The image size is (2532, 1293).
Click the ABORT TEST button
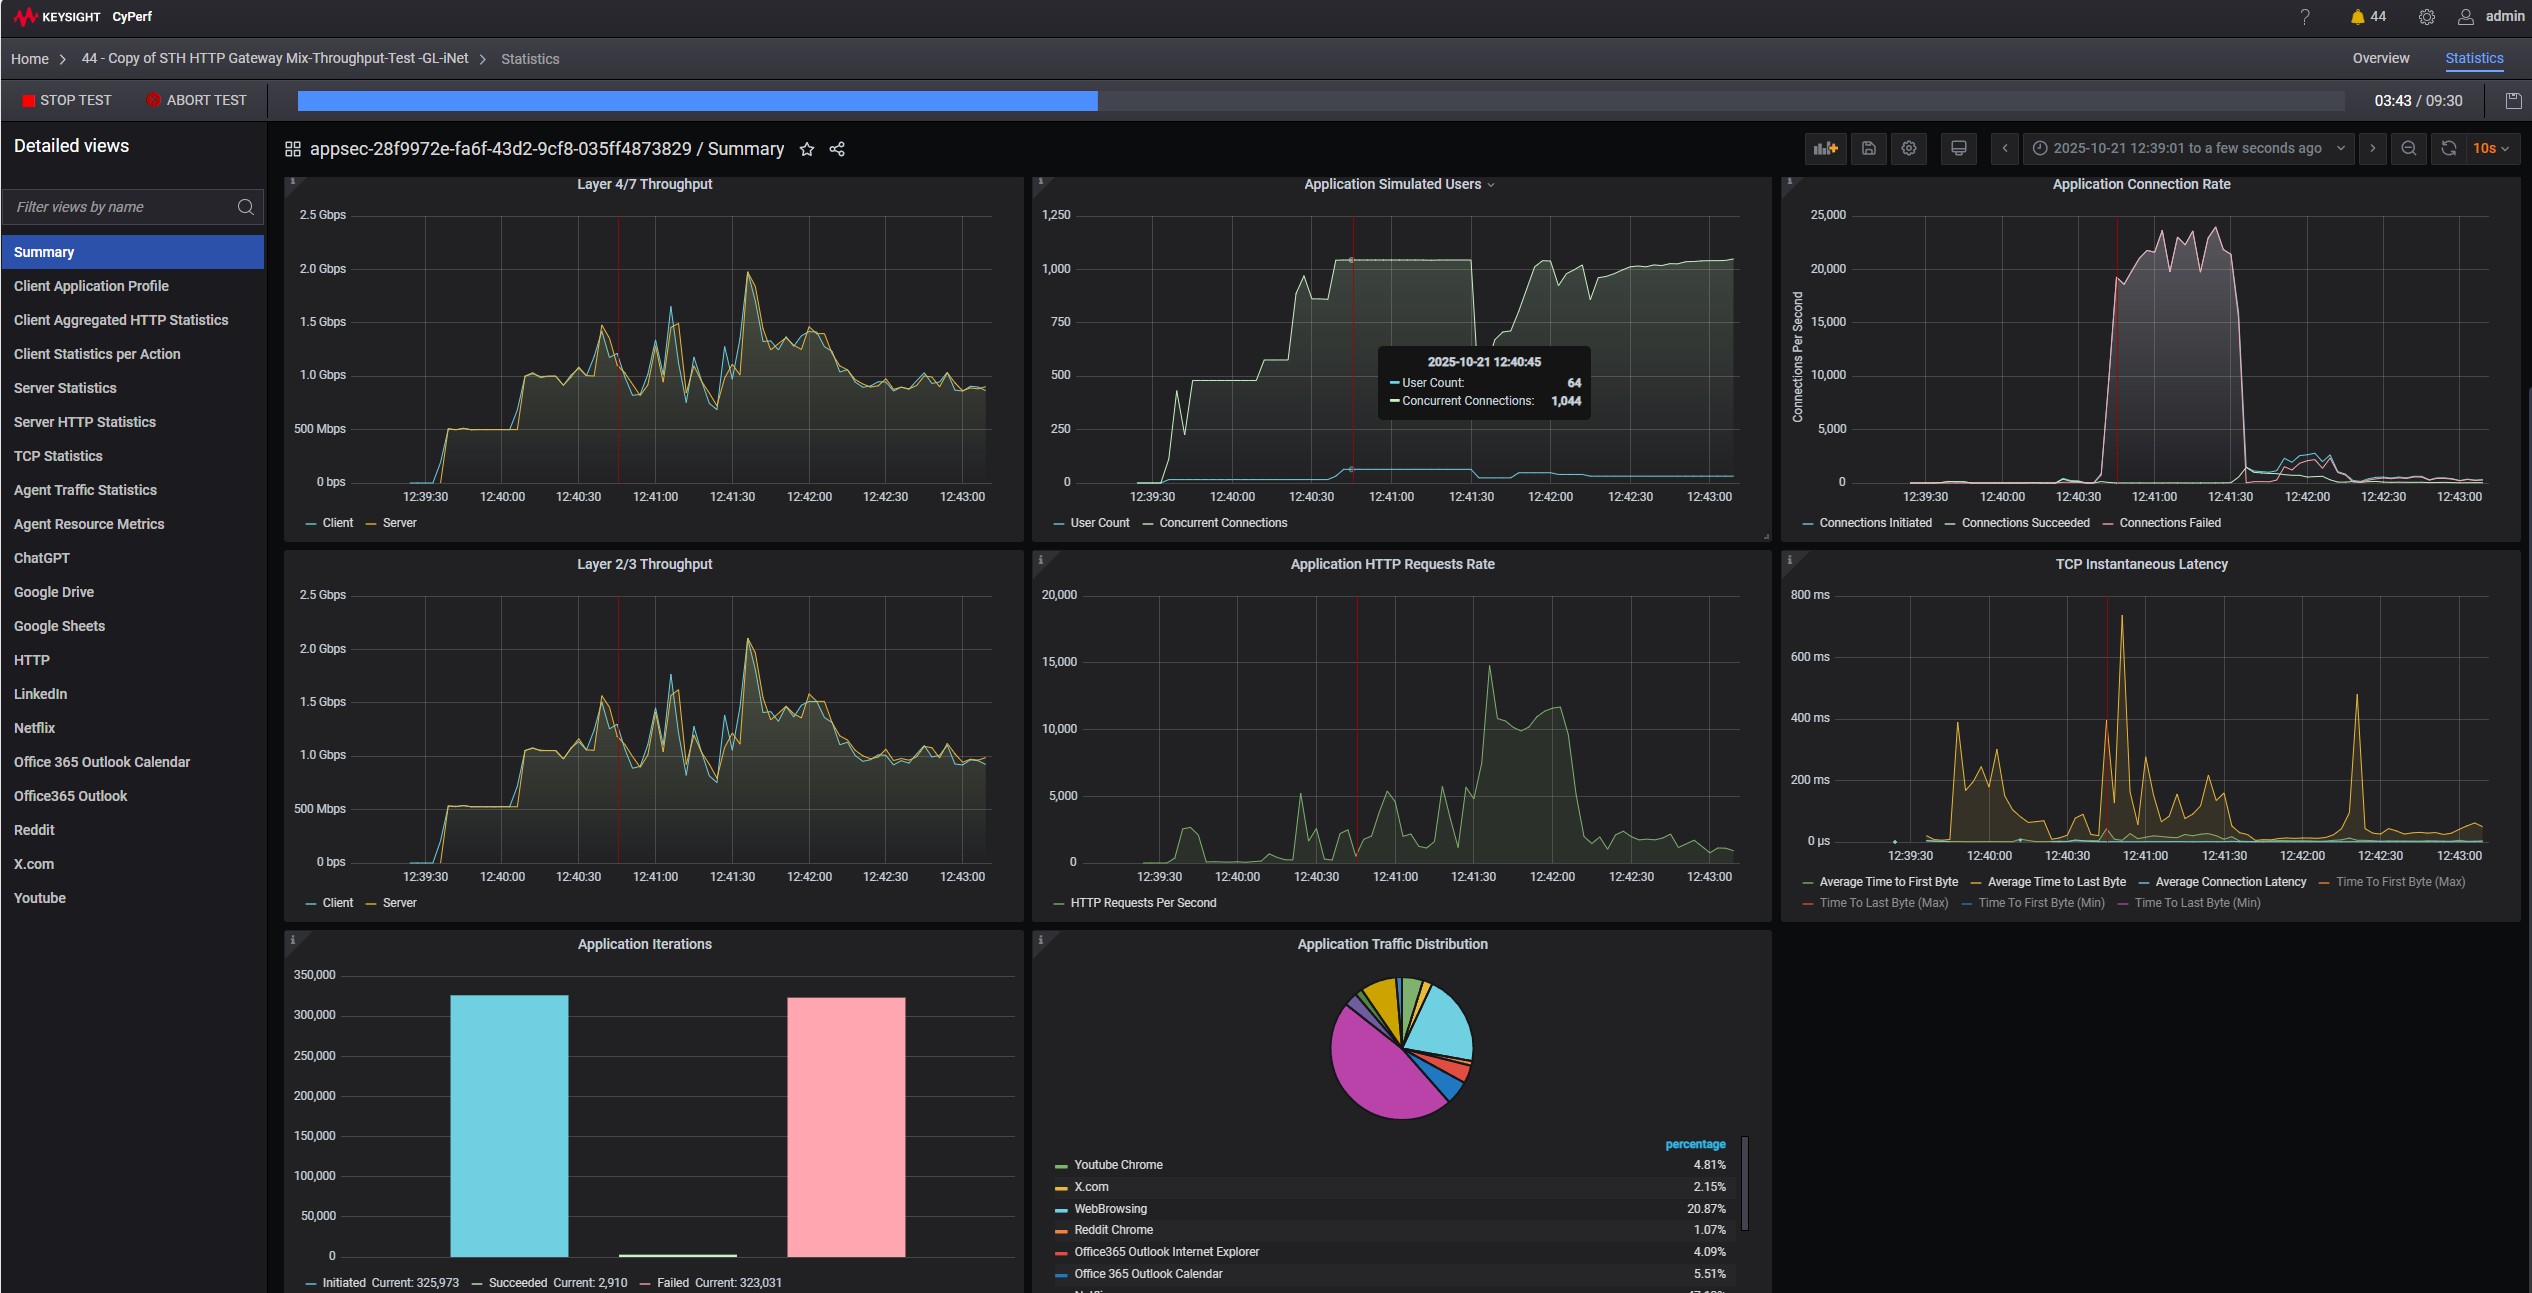coord(196,100)
